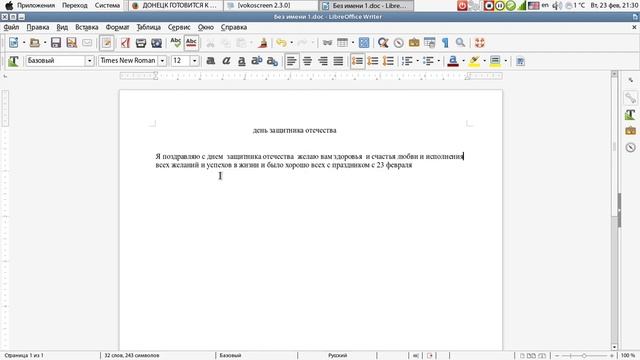The width and height of the screenshot is (640, 360).
Task: Expand the Insert Table dropdown arrow
Action: point(353,42)
